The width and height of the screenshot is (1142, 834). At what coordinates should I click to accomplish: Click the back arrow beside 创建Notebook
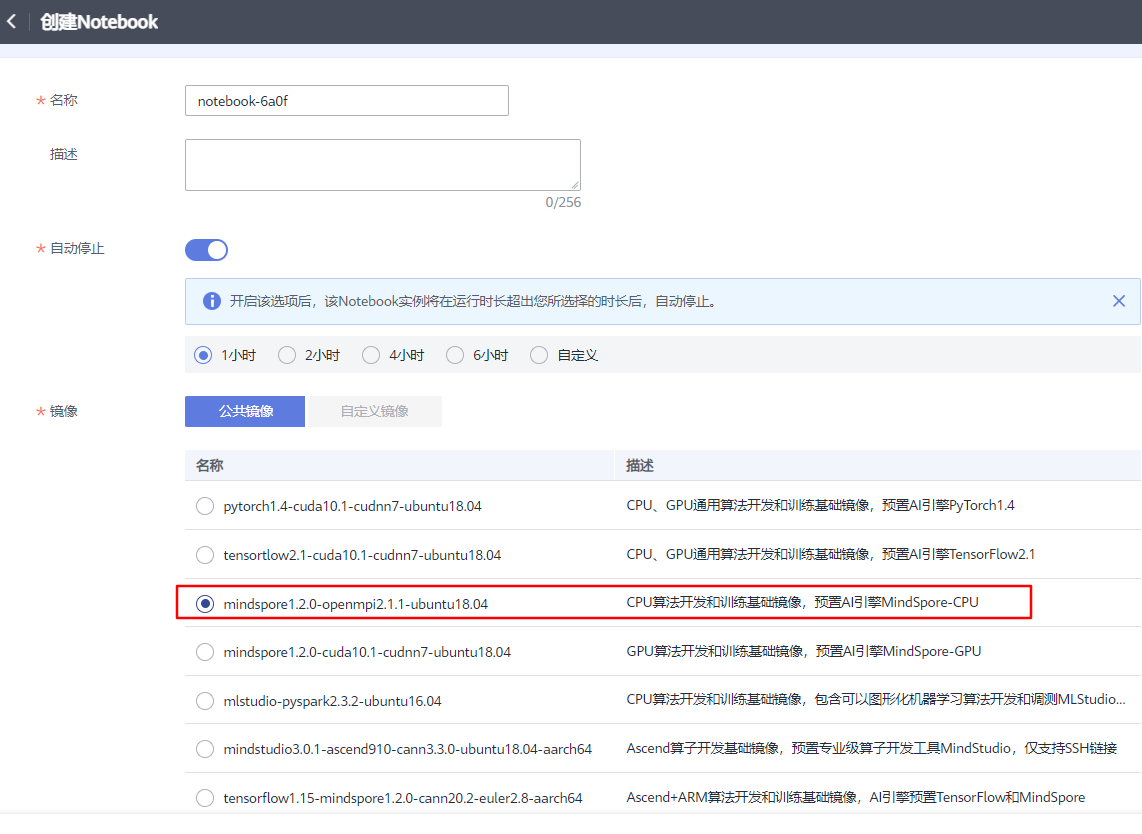click(12, 22)
